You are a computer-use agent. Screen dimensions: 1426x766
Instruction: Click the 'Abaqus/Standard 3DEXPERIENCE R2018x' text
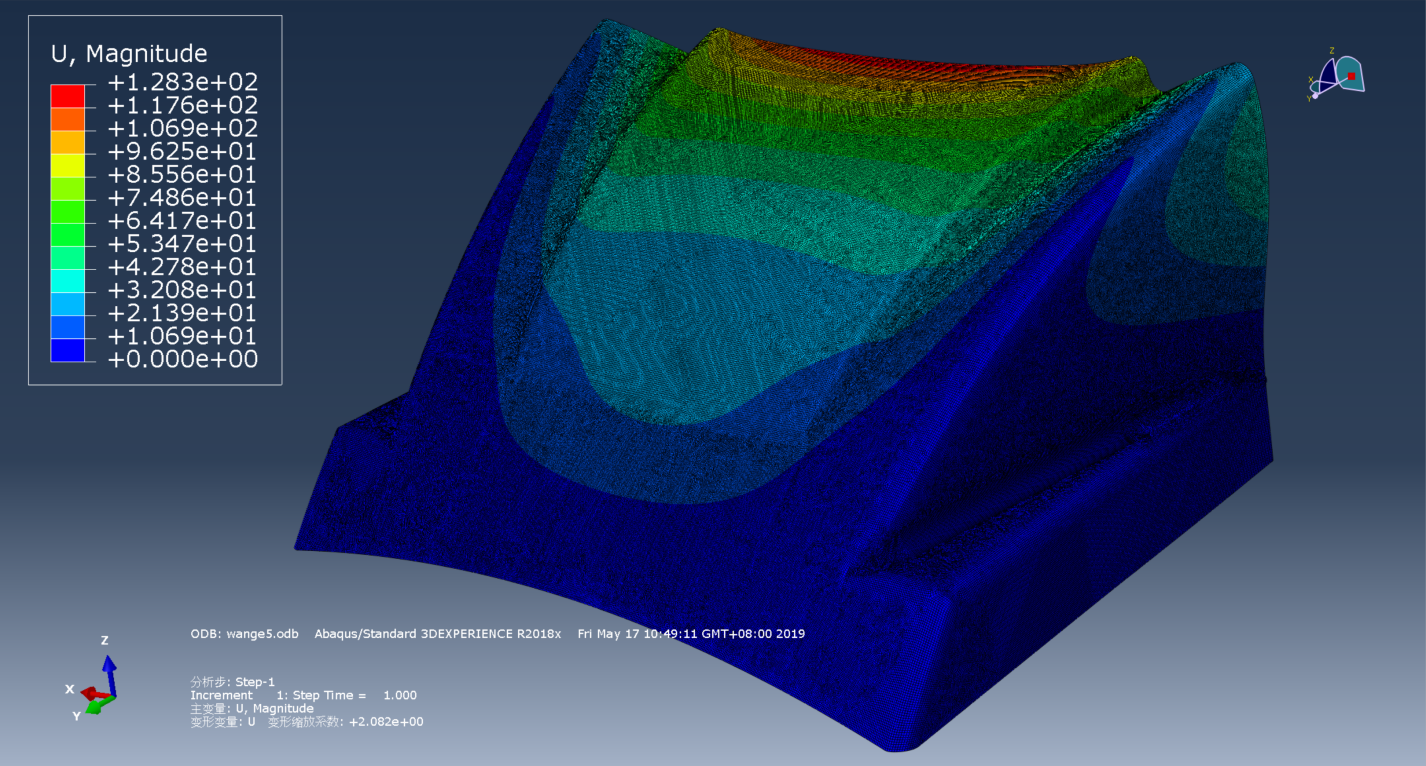pyautogui.click(x=438, y=634)
